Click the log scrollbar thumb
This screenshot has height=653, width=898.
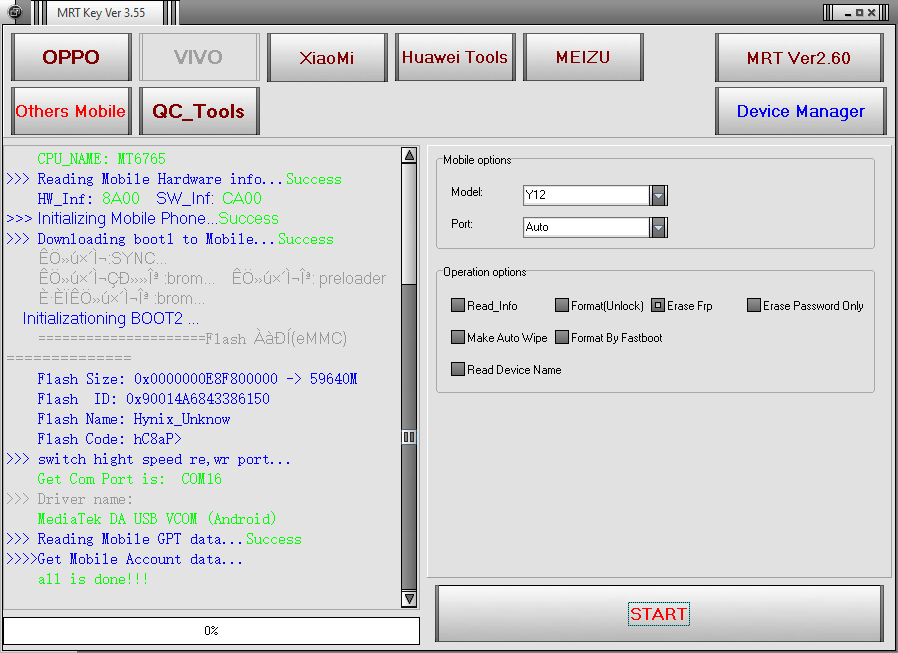coord(409,436)
